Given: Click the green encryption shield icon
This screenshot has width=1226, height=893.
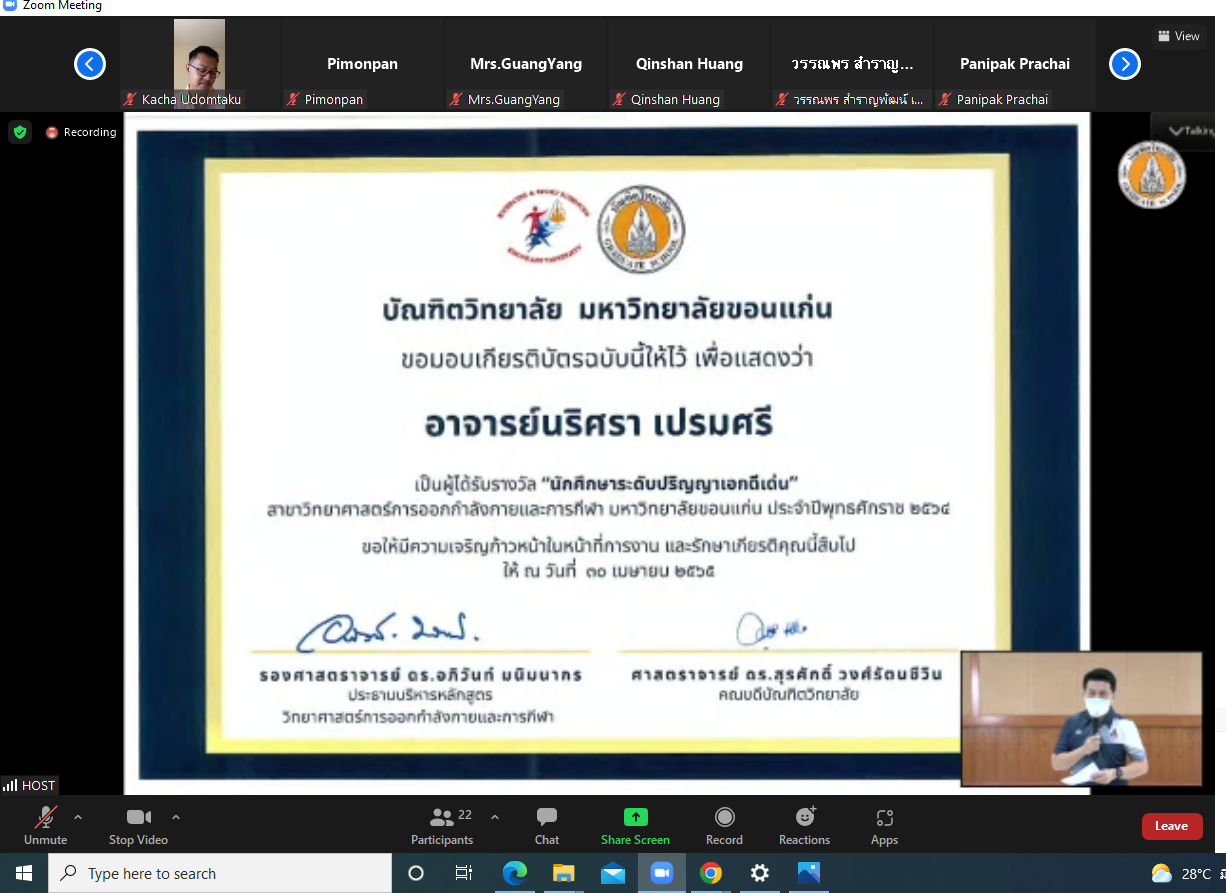Looking at the screenshot, I should (20, 132).
